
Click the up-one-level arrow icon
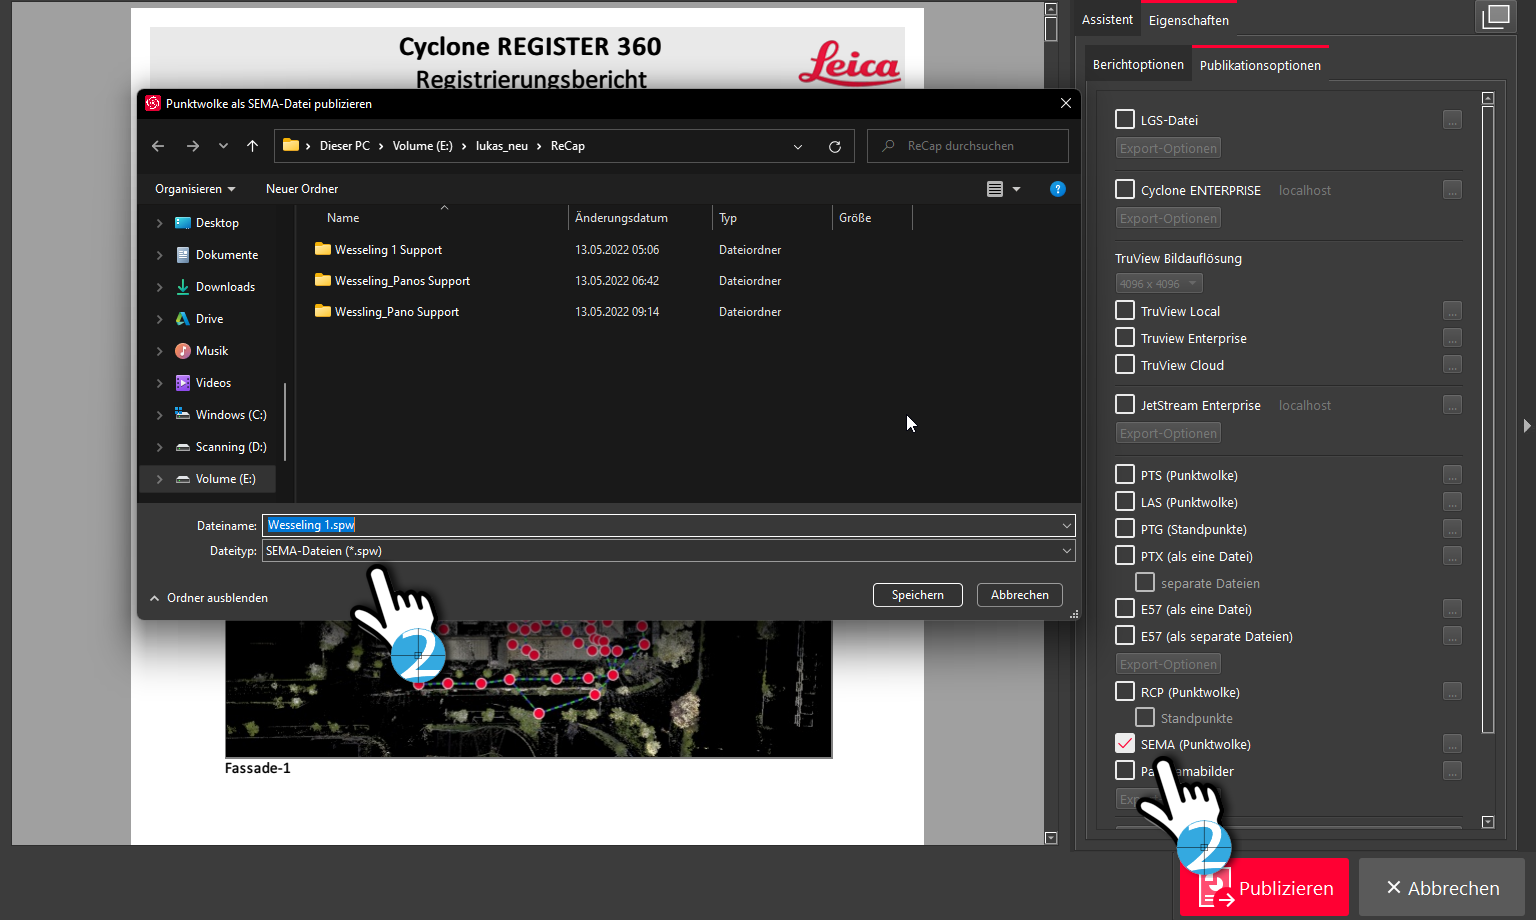(252, 146)
